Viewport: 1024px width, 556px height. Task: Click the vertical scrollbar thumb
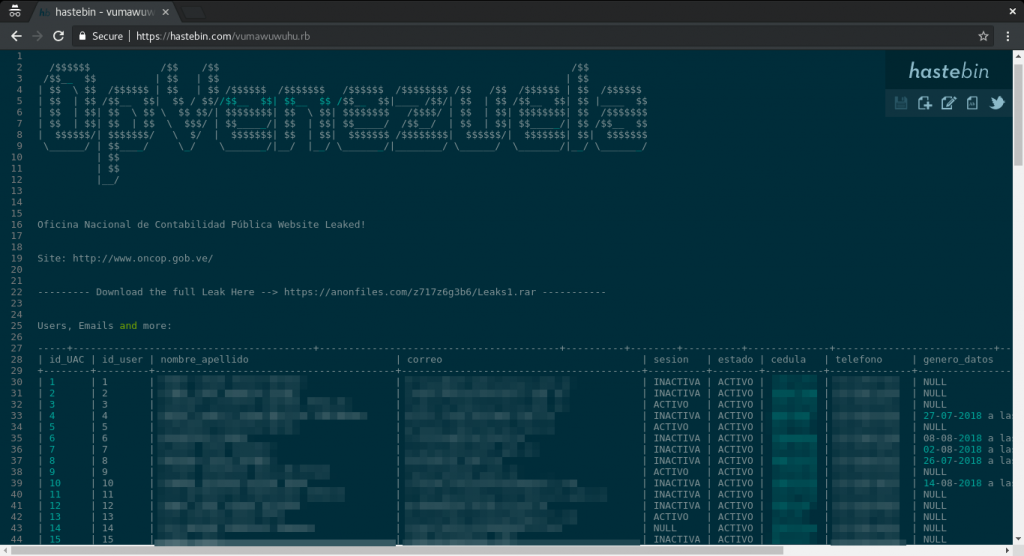click(1018, 114)
